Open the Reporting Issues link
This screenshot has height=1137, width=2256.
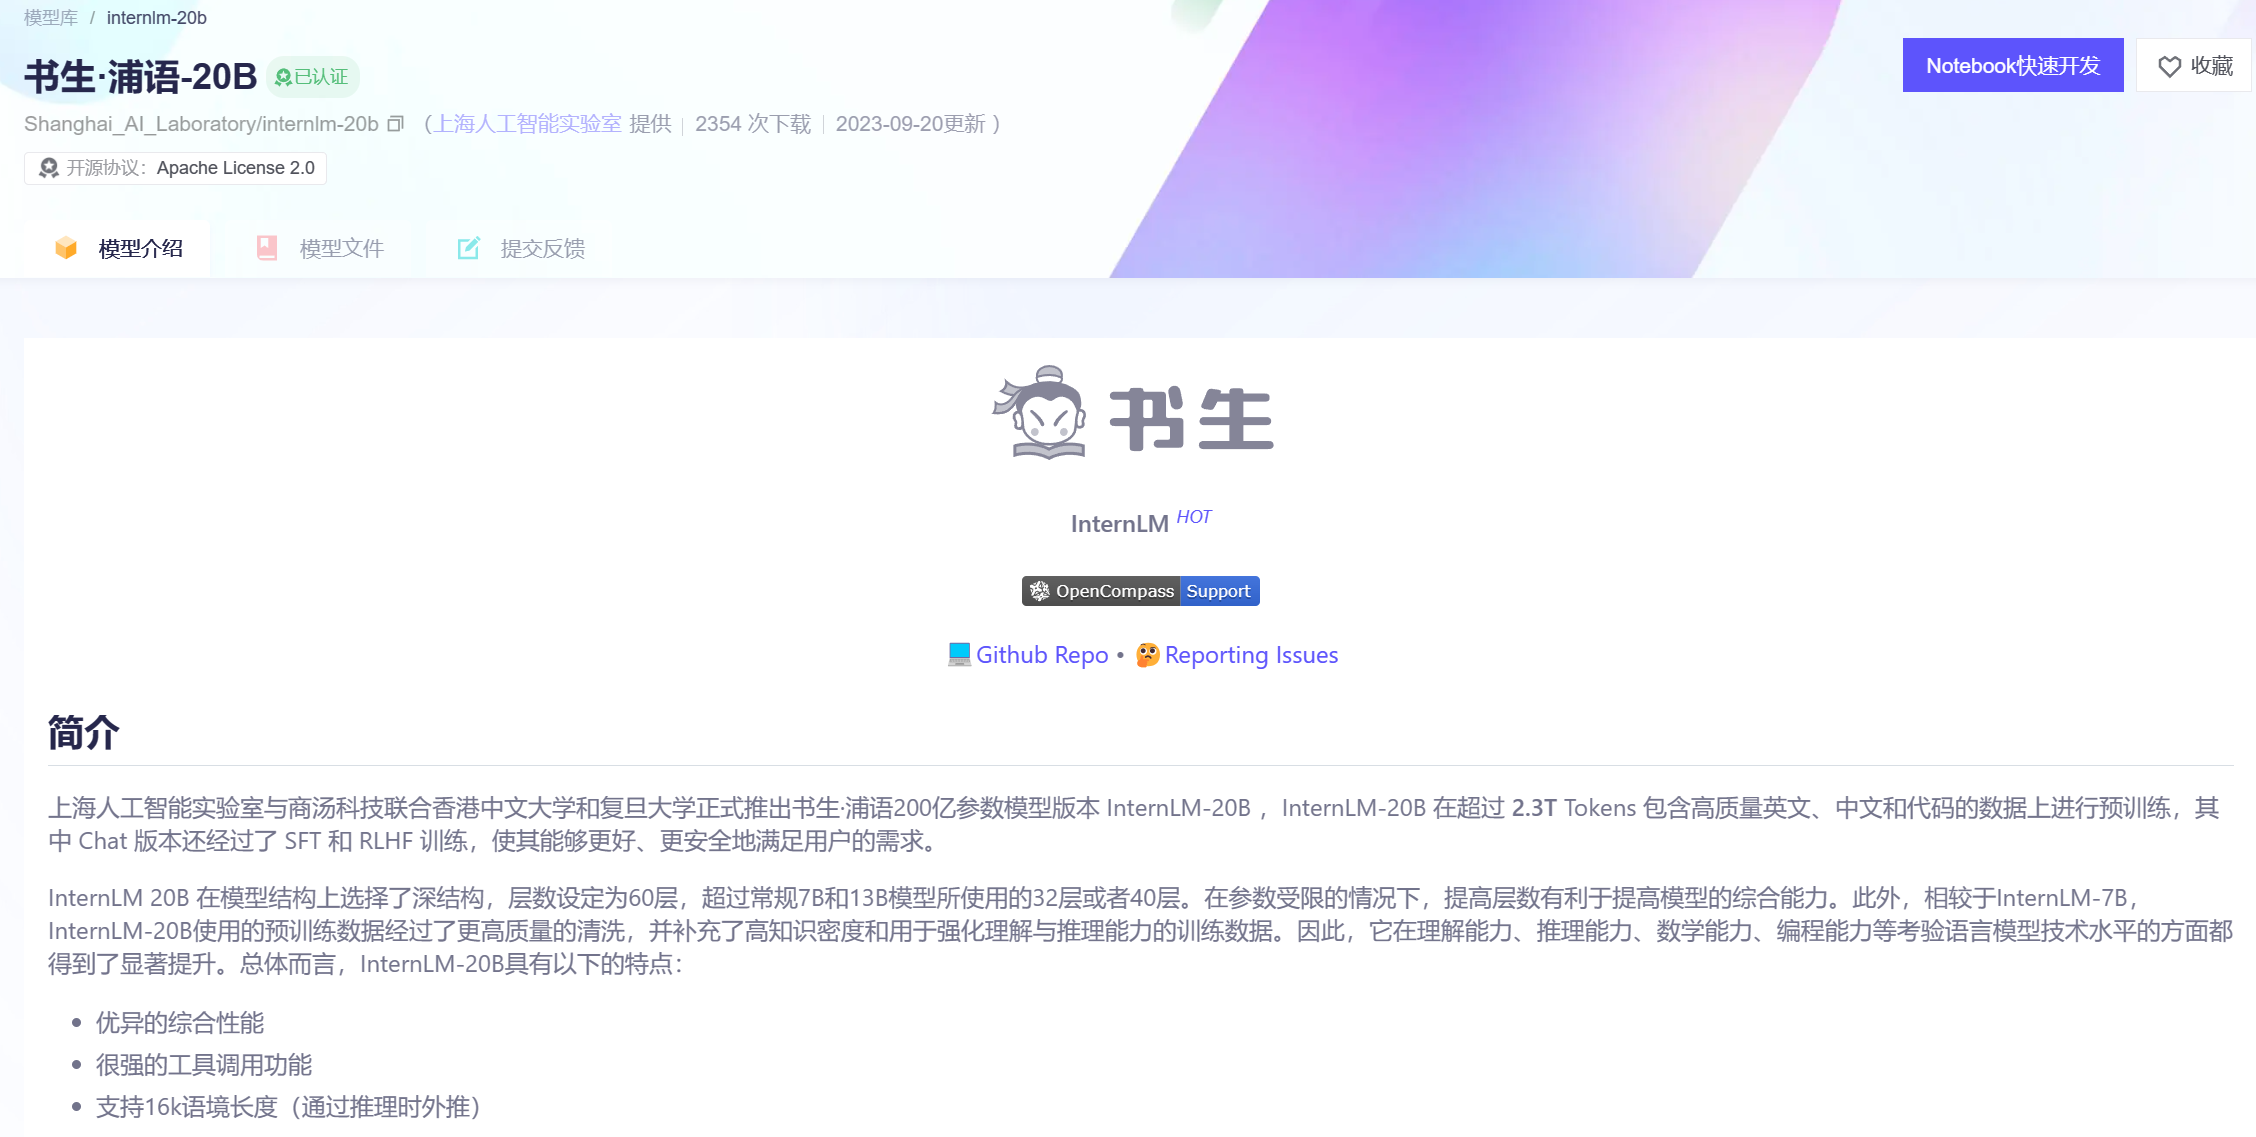(x=1251, y=655)
